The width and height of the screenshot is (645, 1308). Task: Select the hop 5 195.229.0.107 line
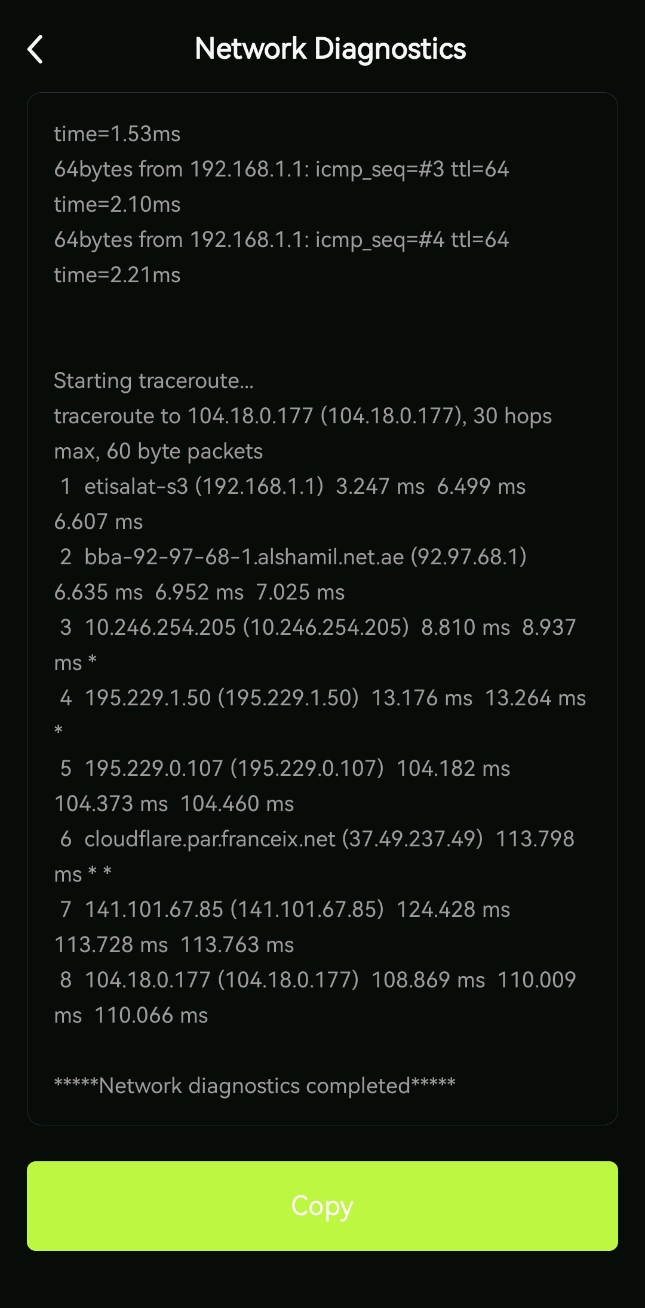tap(285, 786)
